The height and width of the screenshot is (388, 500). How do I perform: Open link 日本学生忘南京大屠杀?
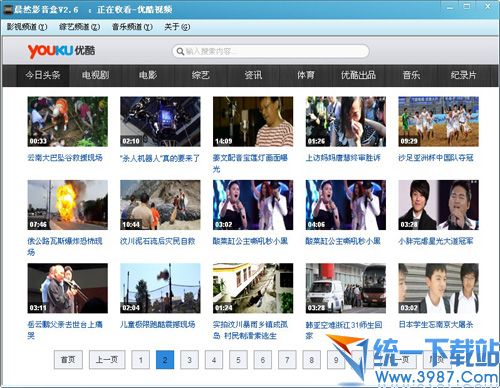436,324
